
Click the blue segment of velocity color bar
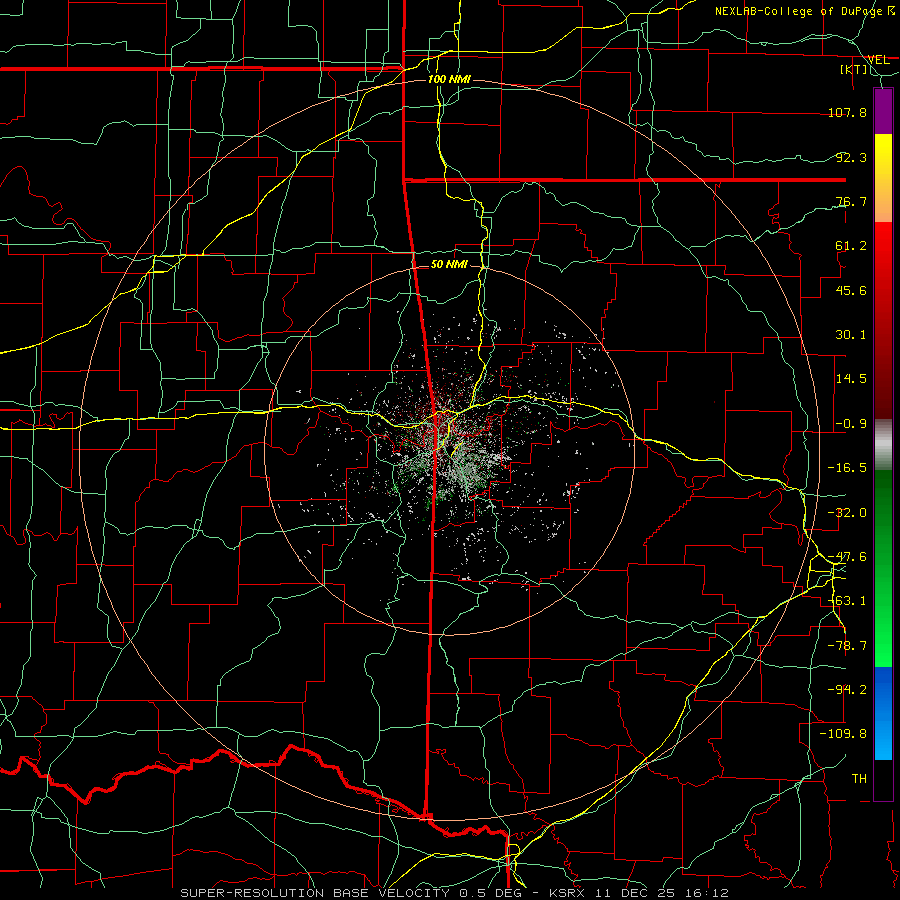tap(883, 713)
